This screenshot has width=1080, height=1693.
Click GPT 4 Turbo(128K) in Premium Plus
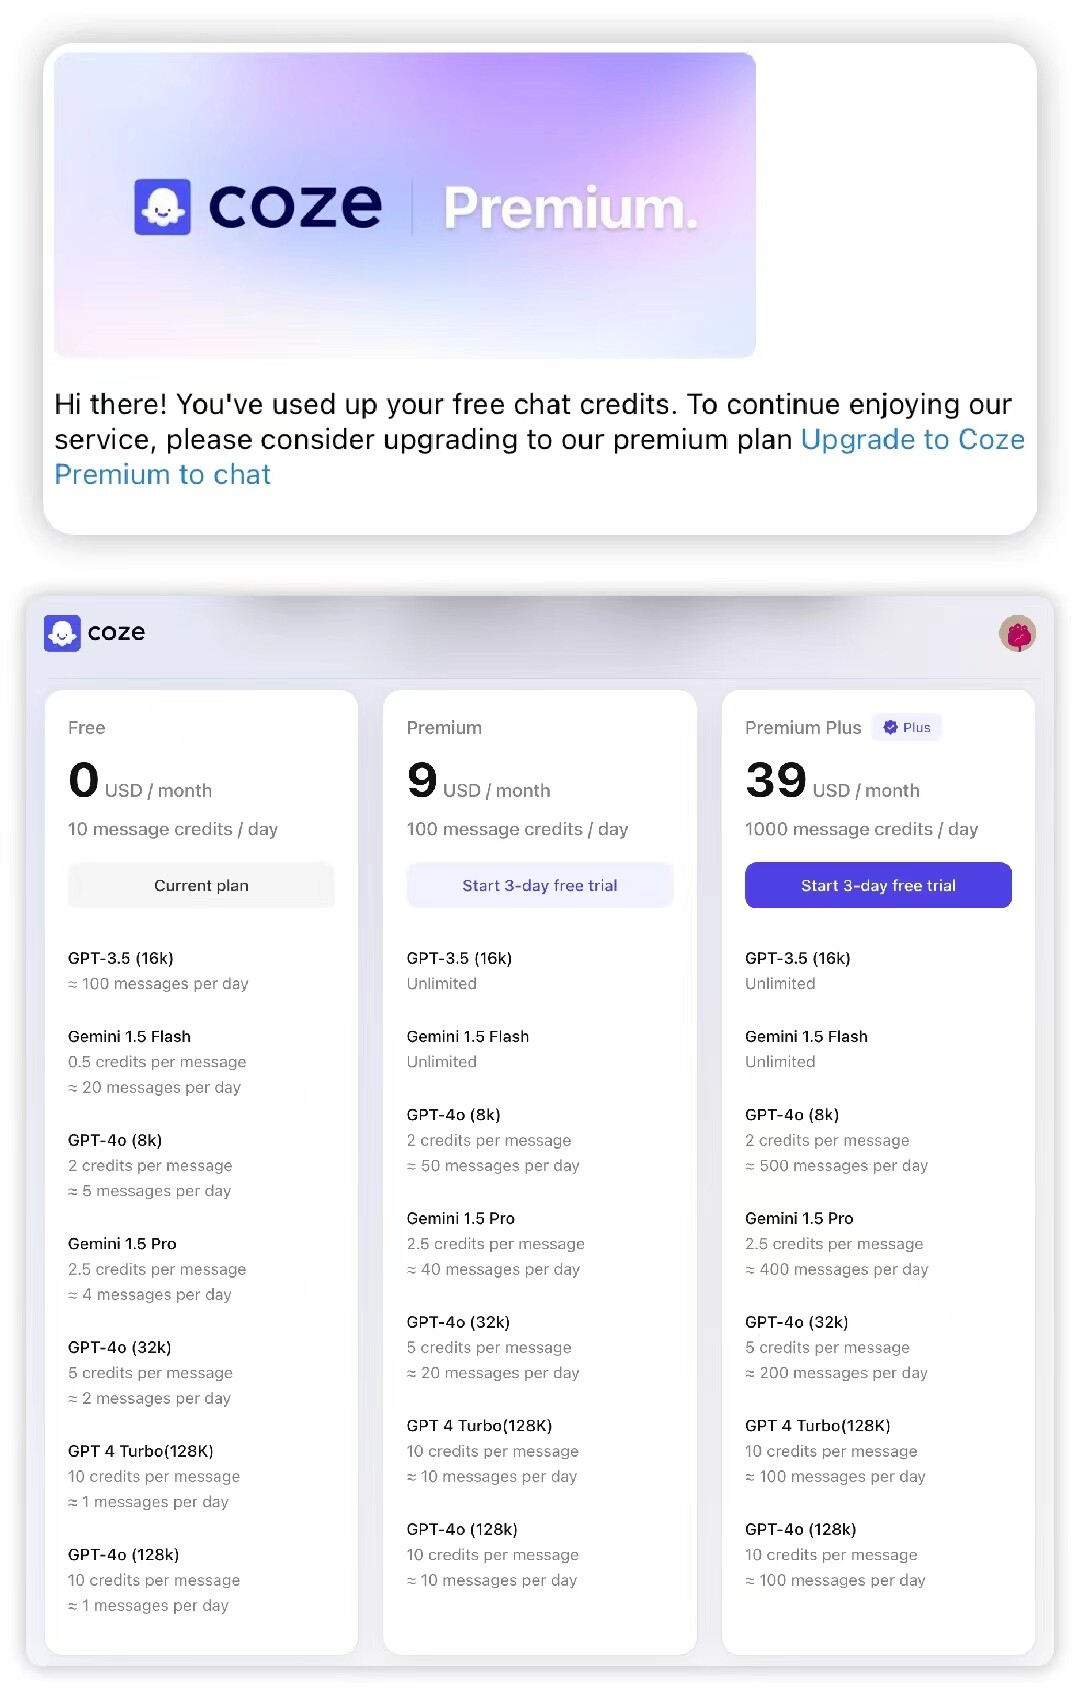818,1426
